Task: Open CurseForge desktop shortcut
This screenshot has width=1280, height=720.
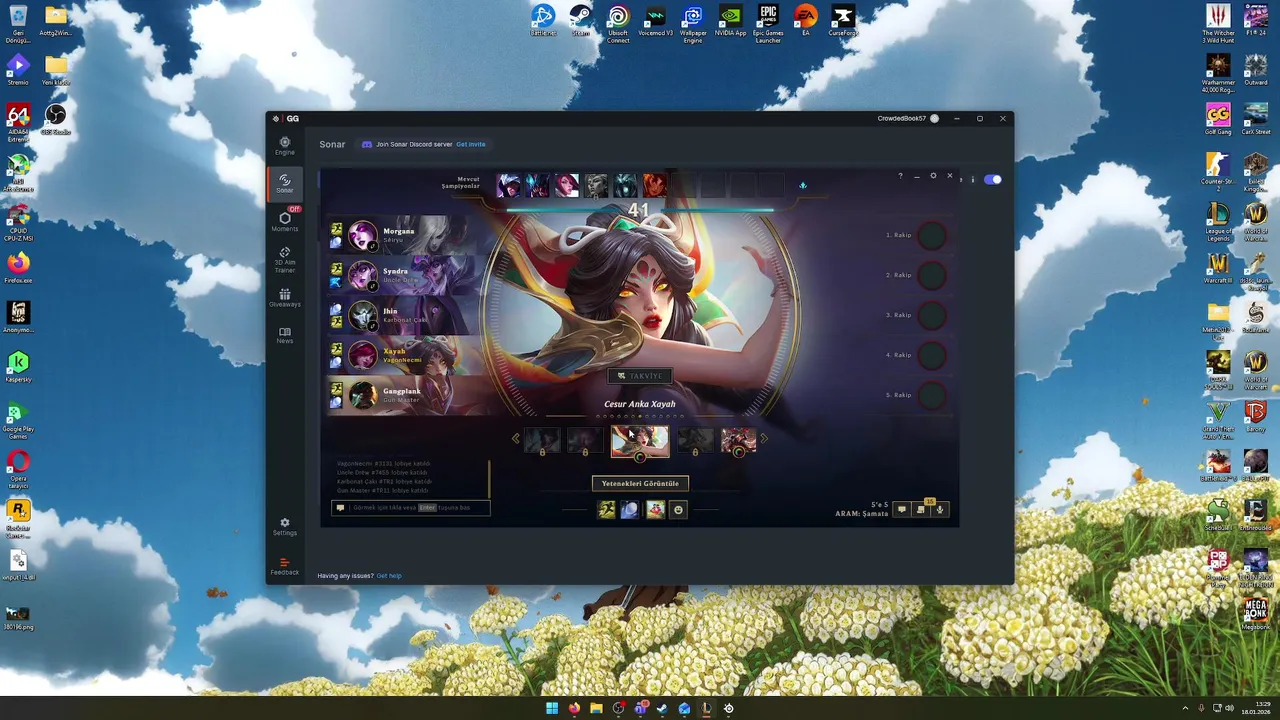Action: pyautogui.click(x=843, y=20)
